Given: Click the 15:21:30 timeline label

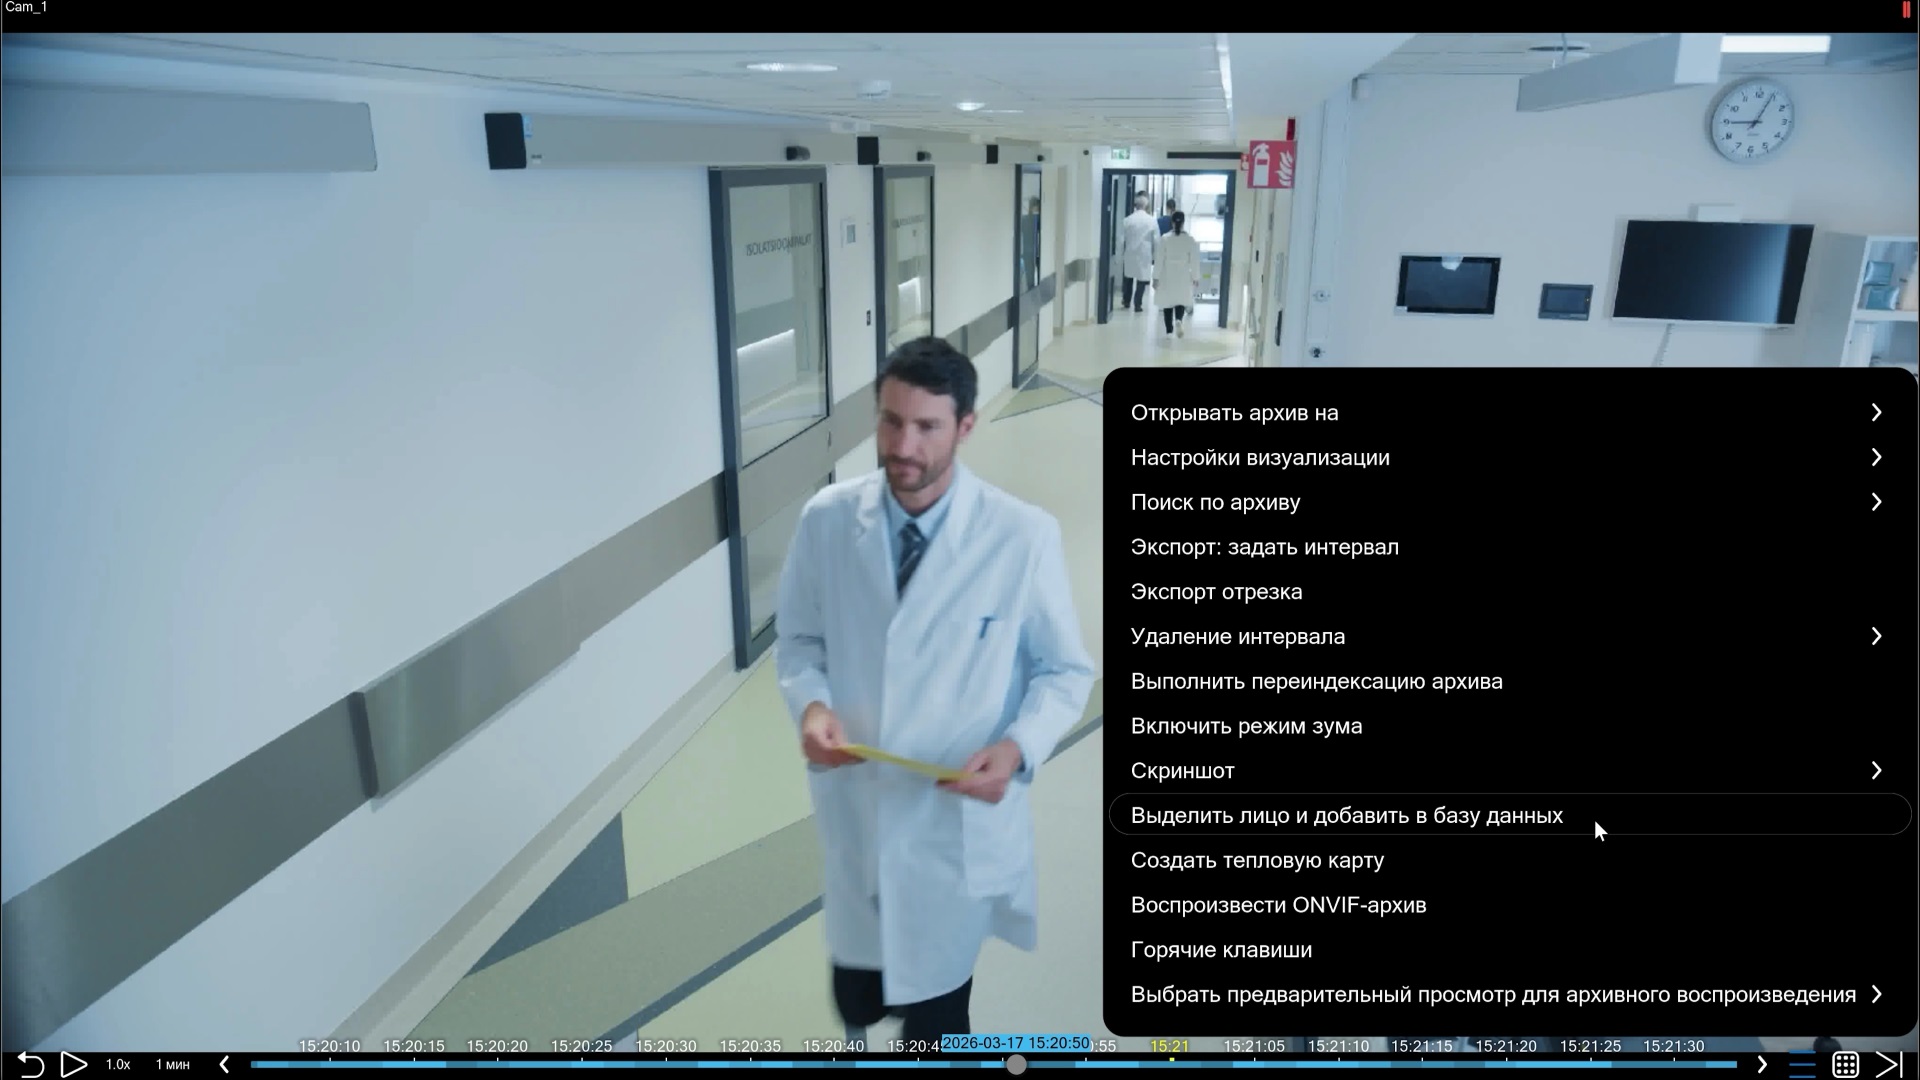Looking at the screenshot, I should [1673, 1046].
